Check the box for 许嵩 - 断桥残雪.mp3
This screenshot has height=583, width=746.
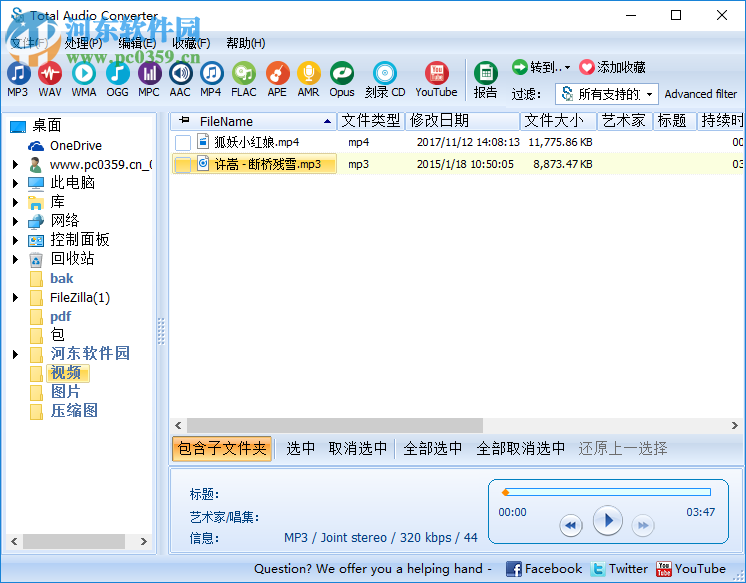pyautogui.click(x=183, y=165)
